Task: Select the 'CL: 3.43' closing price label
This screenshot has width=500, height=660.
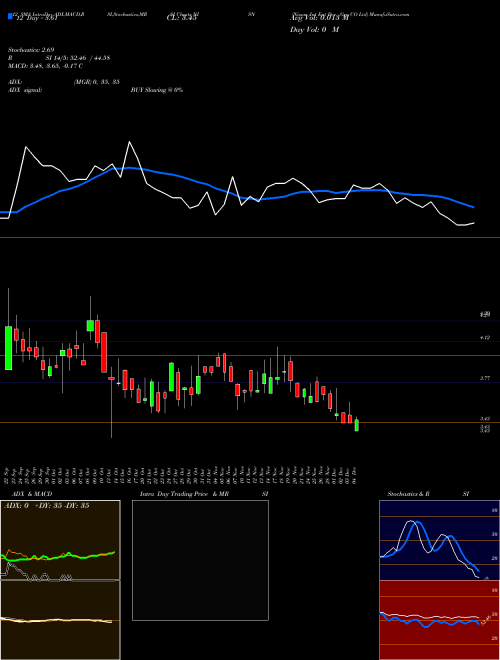Action: tap(182, 18)
